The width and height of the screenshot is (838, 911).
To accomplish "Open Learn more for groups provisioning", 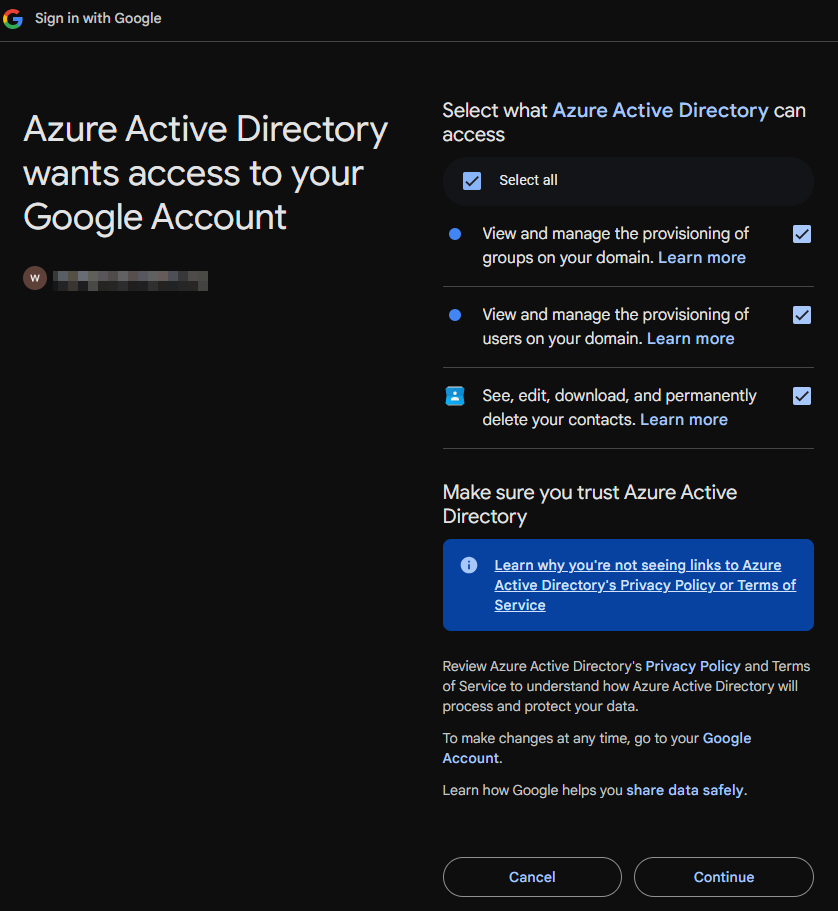I will (701, 258).
